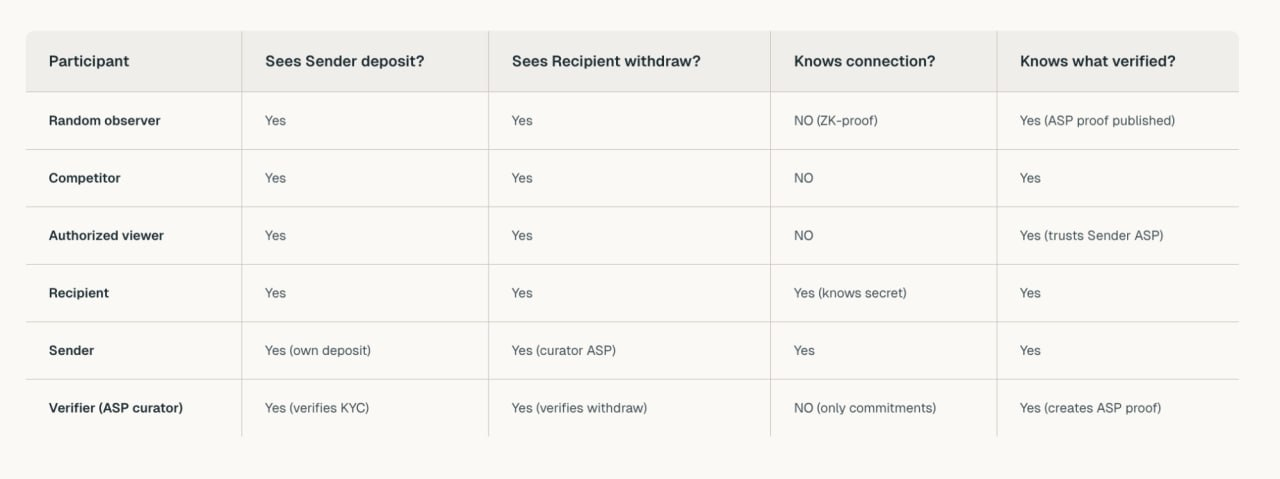Select the 'Yes (knows secret)' cell
The width and height of the screenshot is (1280, 479).
(x=850, y=293)
